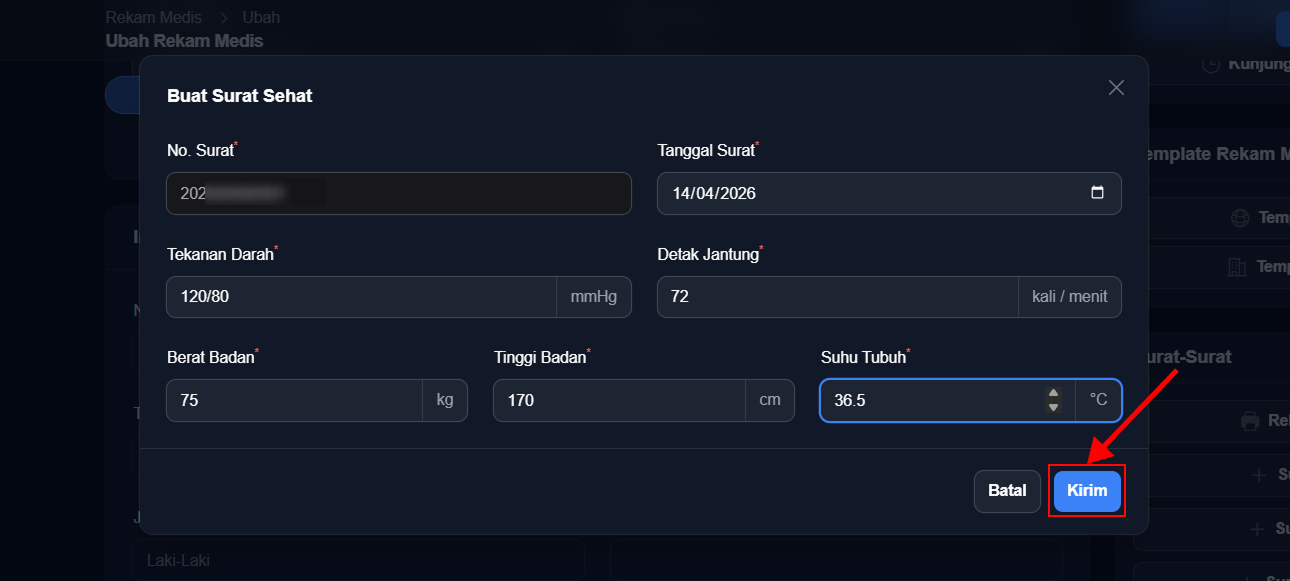The image size is (1290, 581).
Task: Cancel with the Batal button
Action: (1007, 491)
